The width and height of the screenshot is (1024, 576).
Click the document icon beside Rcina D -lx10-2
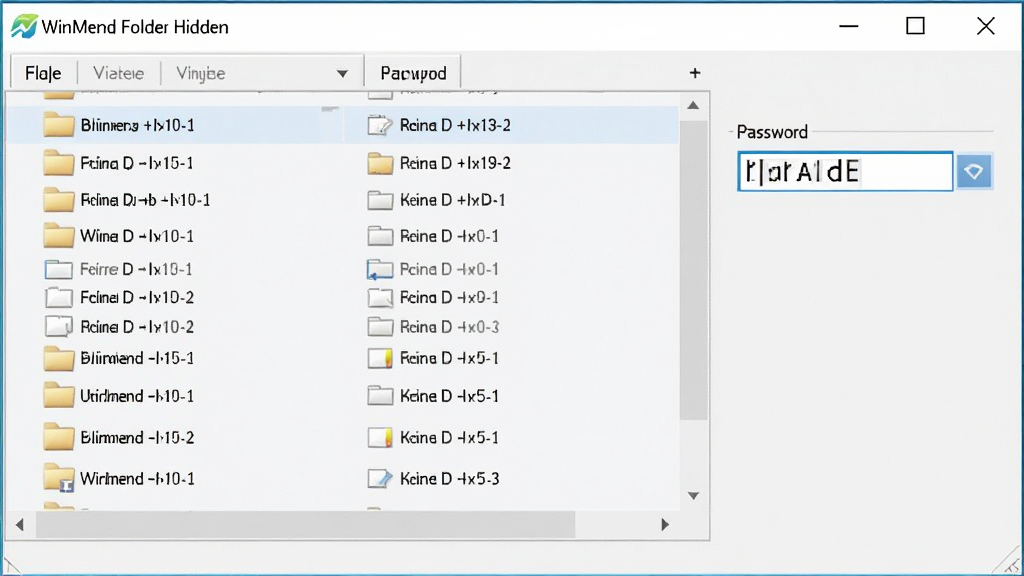pyautogui.click(x=59, y=327)
